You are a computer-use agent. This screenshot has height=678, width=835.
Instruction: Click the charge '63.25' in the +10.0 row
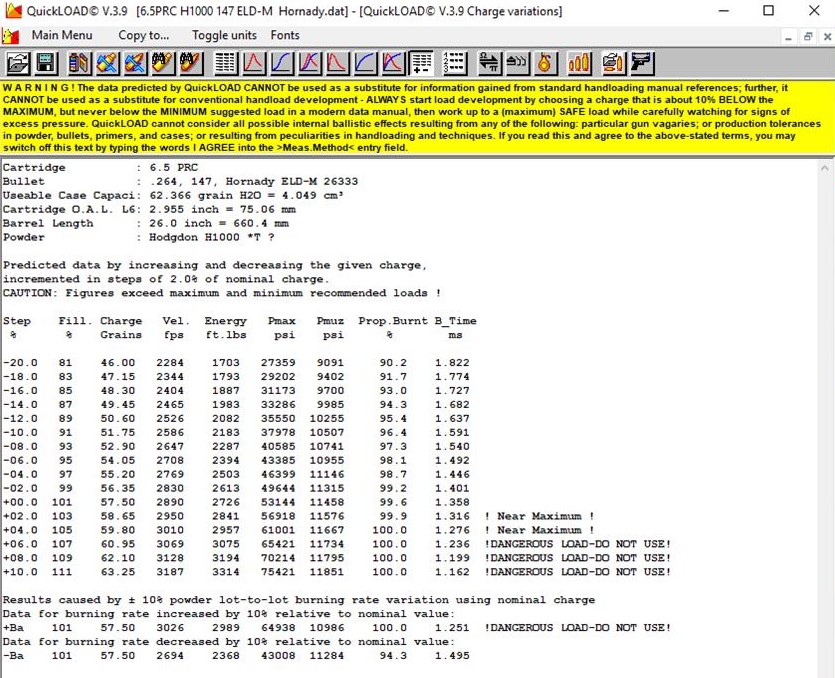118,572
